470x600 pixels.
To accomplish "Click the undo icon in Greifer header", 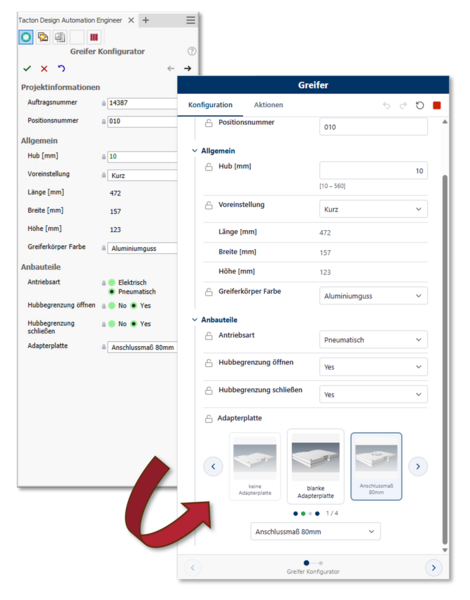I will tap(387, 105).
